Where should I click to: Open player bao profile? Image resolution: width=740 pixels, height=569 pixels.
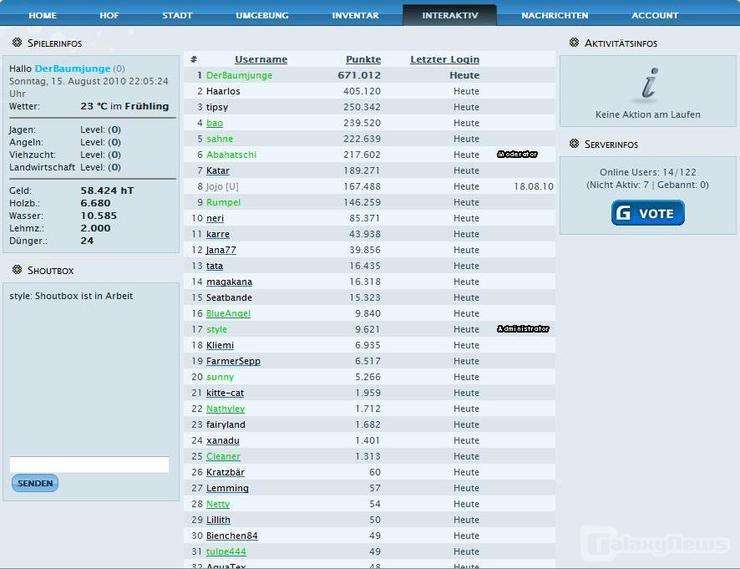(x=215, y=123)
